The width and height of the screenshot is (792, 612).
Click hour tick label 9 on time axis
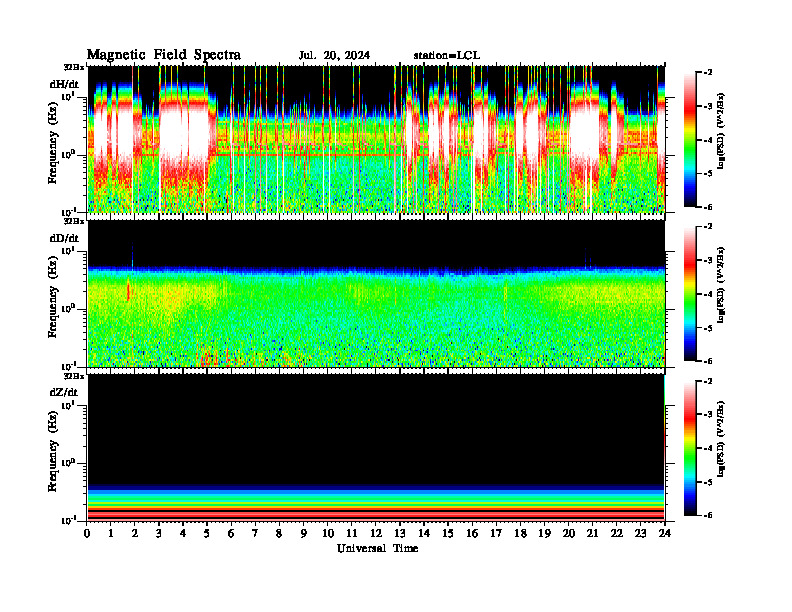click(x=304, y=533)
